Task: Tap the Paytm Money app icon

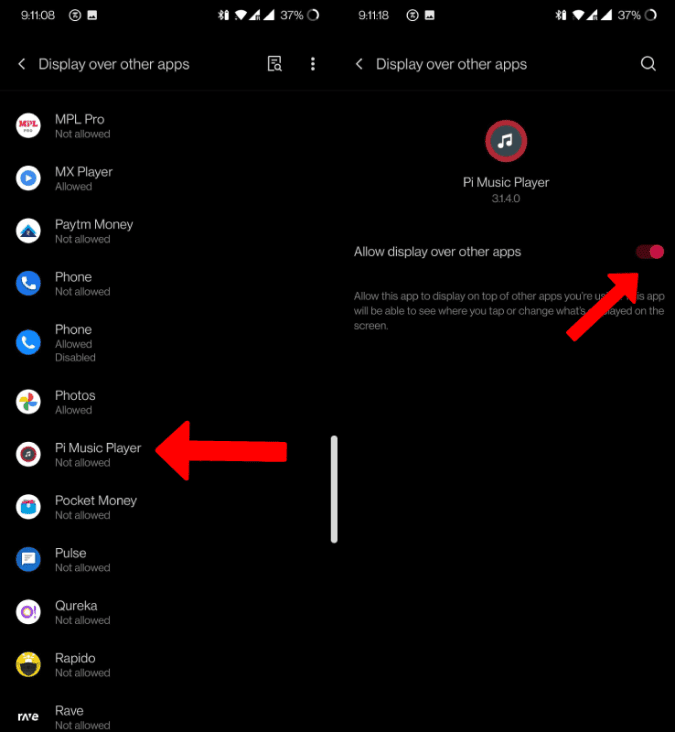Action: click(28, 231)
